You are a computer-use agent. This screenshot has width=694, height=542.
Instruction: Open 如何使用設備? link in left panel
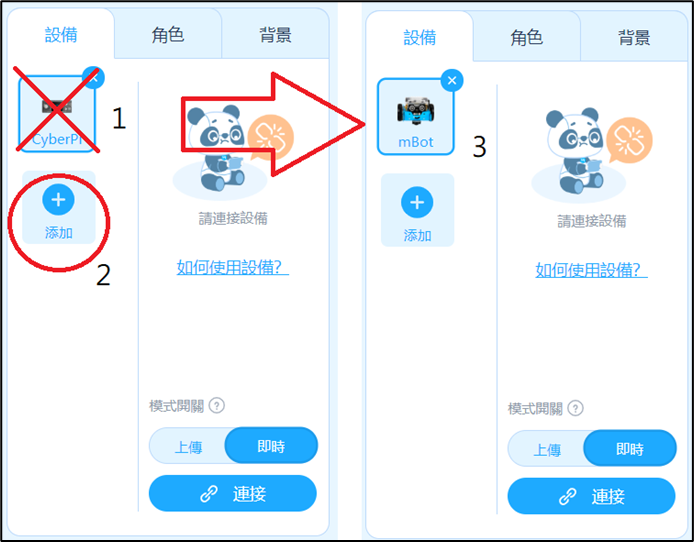point(233,268)
